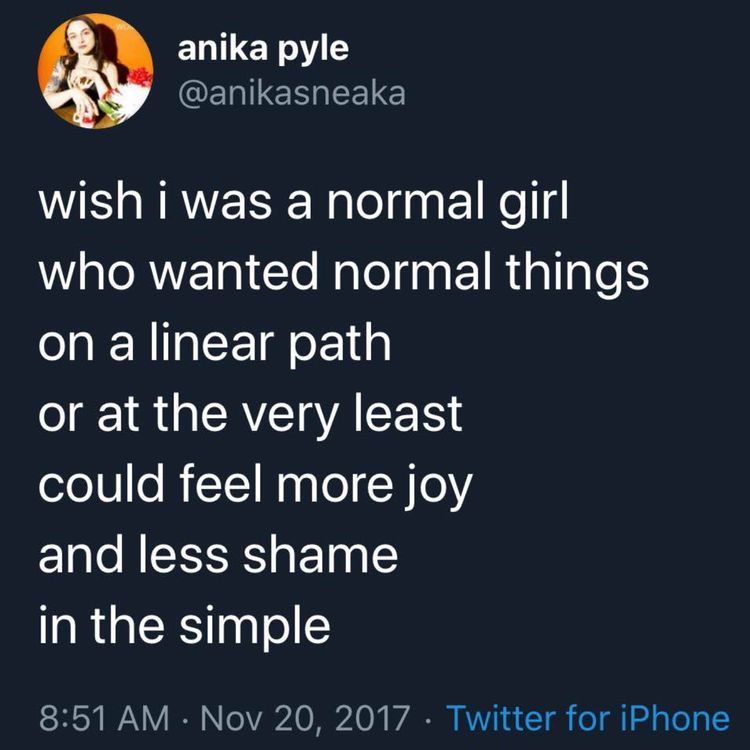Click the word "linear" in the tweet

[x=209, y=343]
